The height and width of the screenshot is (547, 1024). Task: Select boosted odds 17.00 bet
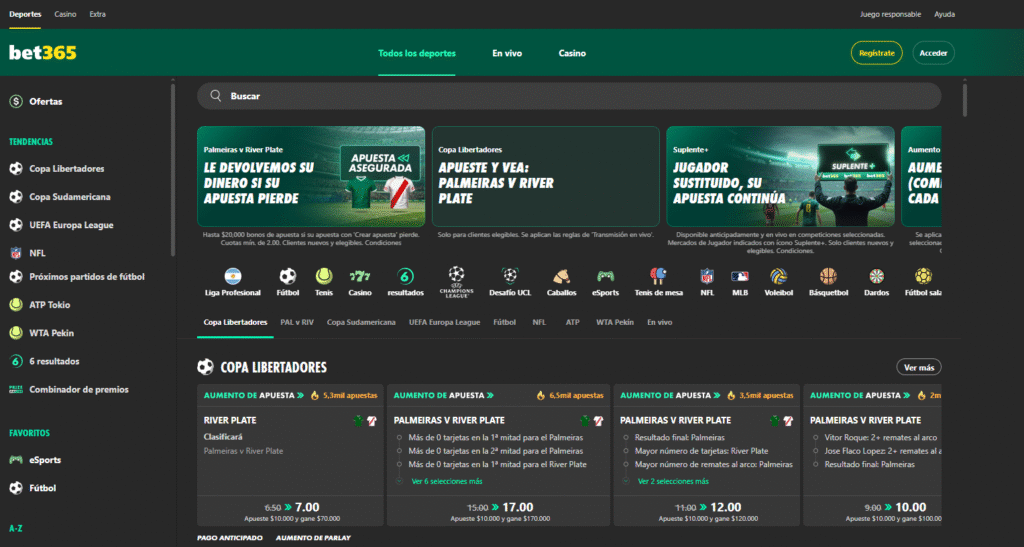499,511
